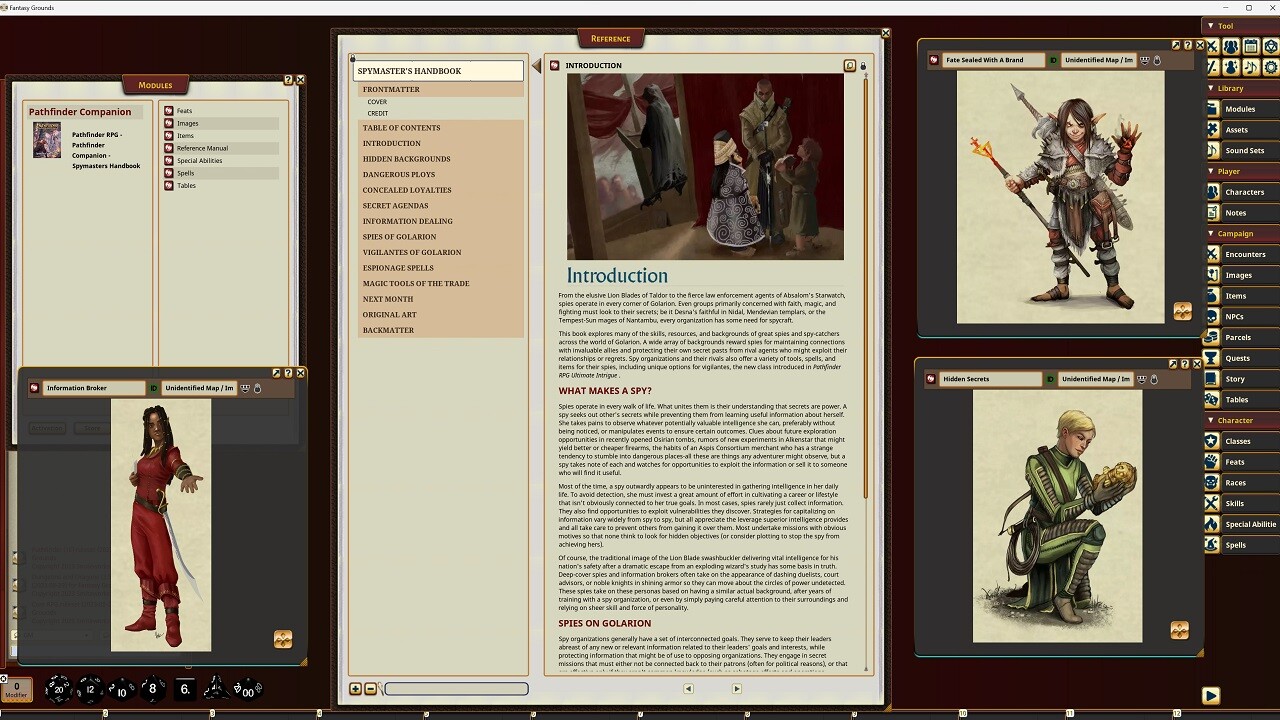Select the Reference tab
This screenshot has height=720, width=1280.
coord(610,38)
